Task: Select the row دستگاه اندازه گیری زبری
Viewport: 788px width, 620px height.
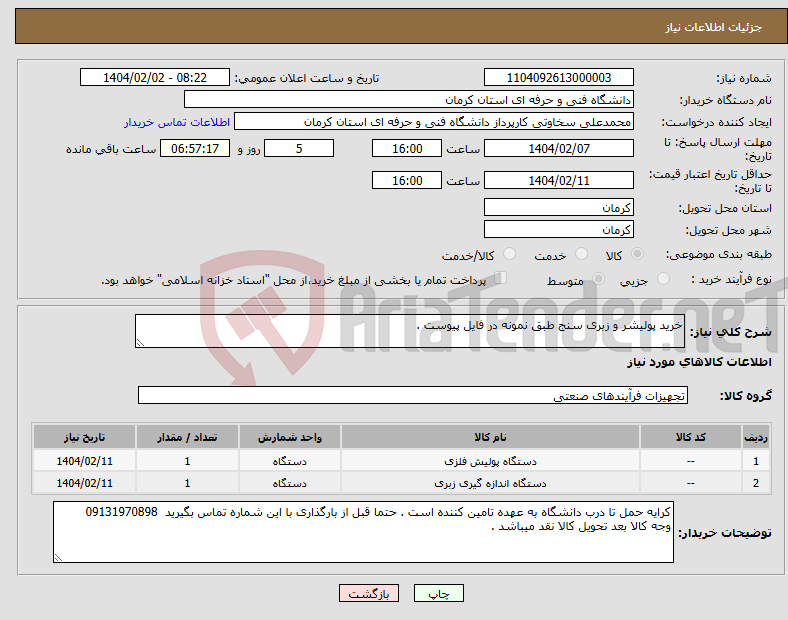Action: coord(402,483)
